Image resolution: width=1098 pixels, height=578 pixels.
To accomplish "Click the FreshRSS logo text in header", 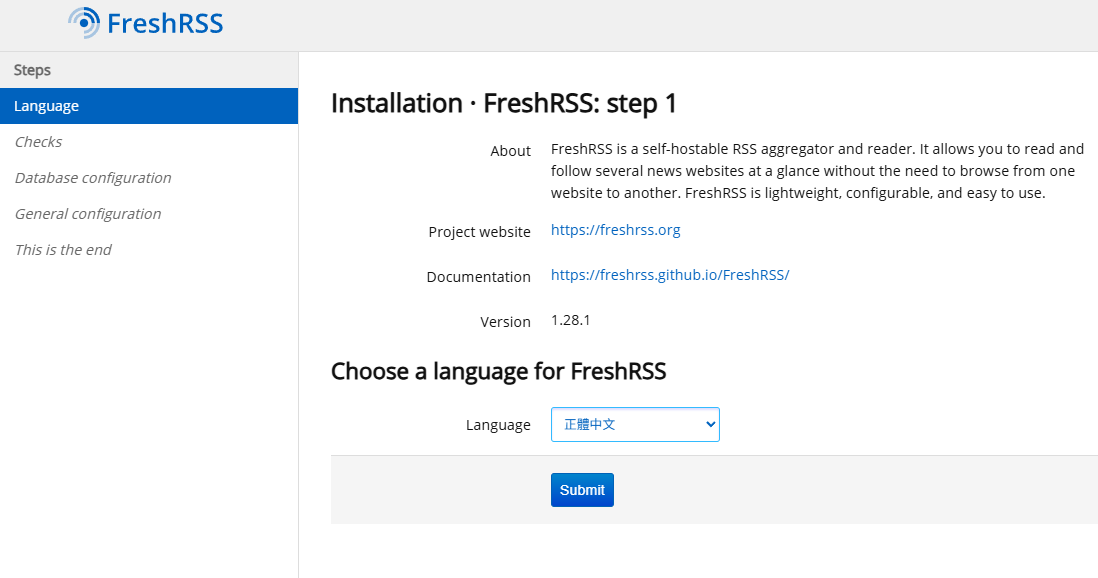I will [164, 23].
